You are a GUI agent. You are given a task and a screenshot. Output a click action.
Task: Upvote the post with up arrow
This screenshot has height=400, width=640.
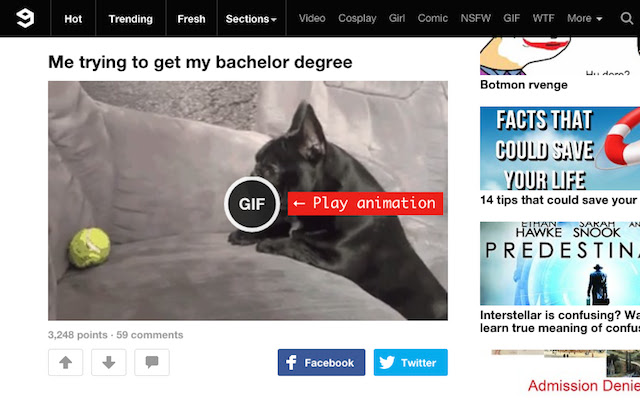[65, 362]
